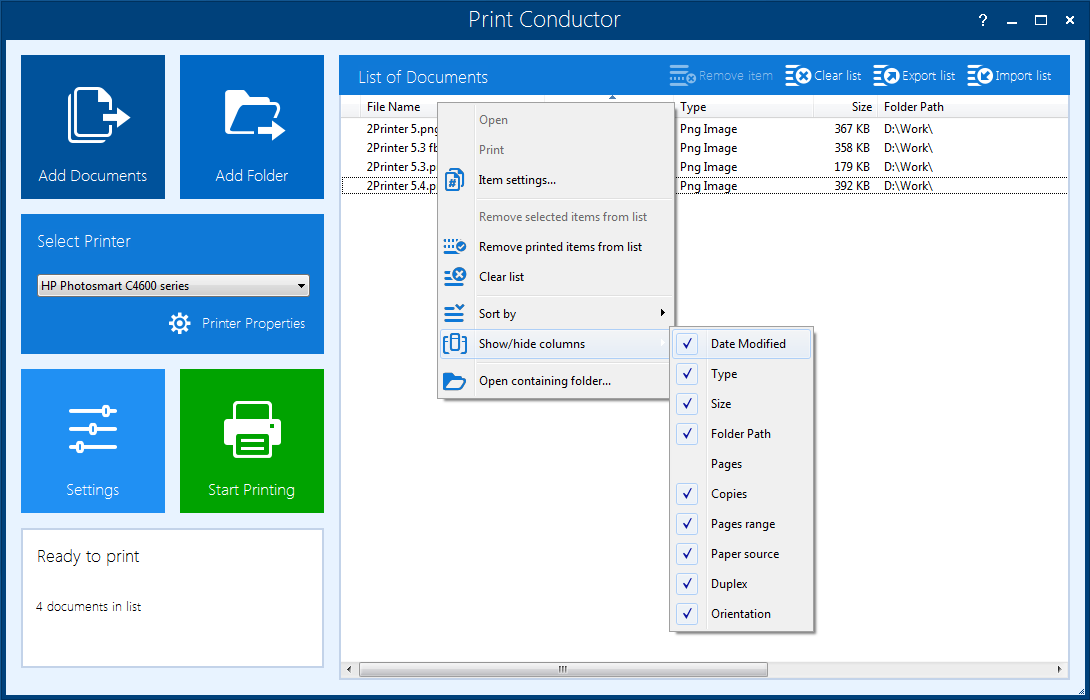
Task: Click the Help question mark button
Action: pos(983,20)
